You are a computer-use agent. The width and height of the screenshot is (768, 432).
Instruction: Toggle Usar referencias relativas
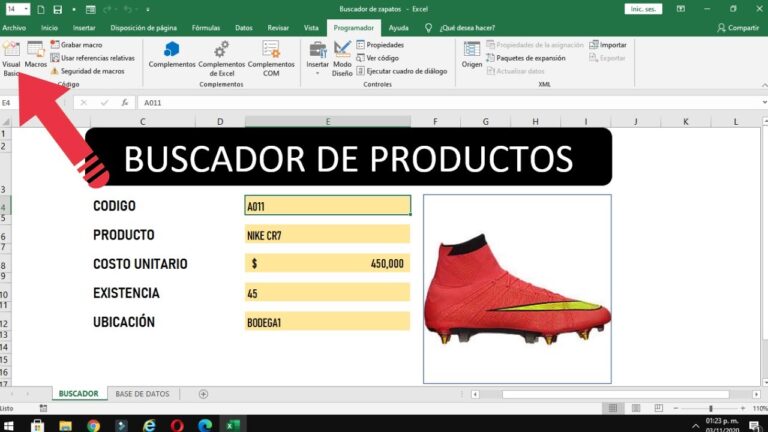coord(93,58)
